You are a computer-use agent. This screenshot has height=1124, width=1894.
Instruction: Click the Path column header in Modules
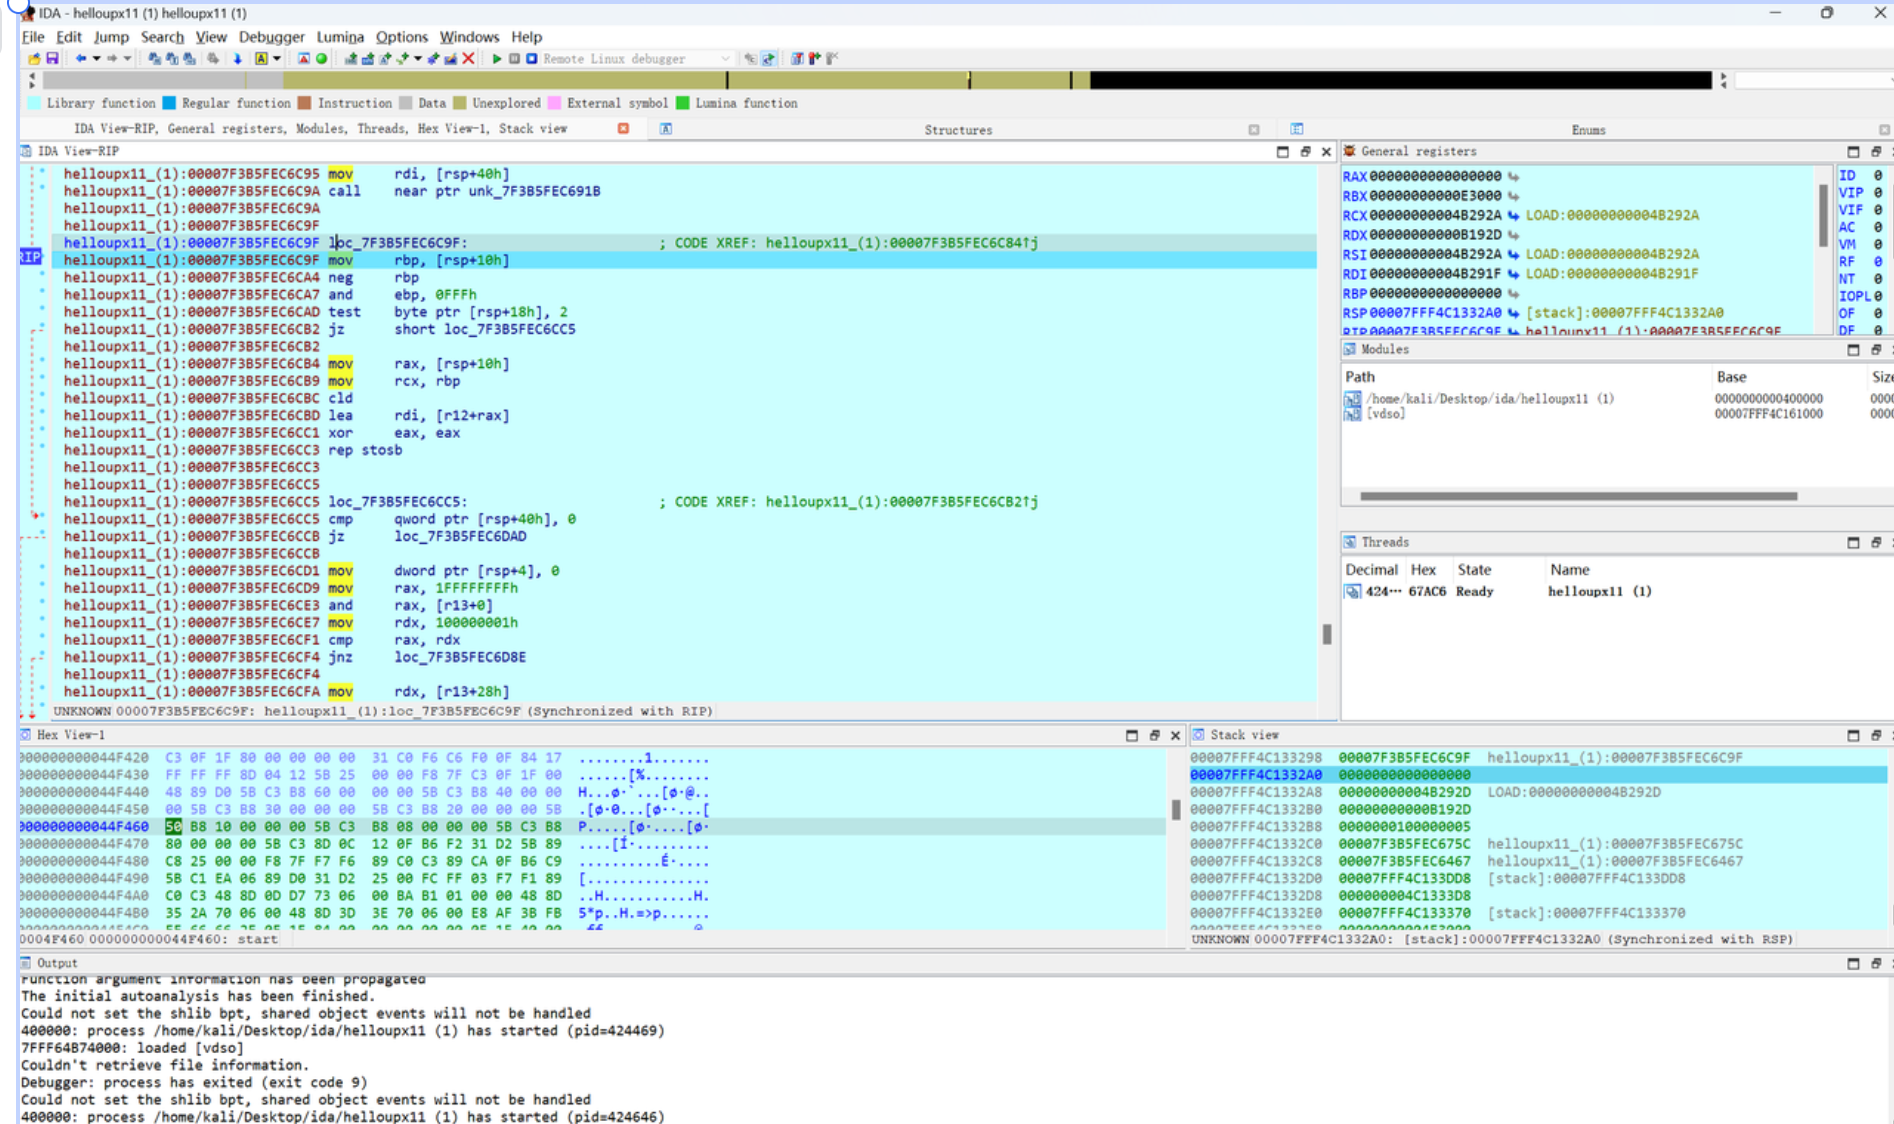(1359, 377)
